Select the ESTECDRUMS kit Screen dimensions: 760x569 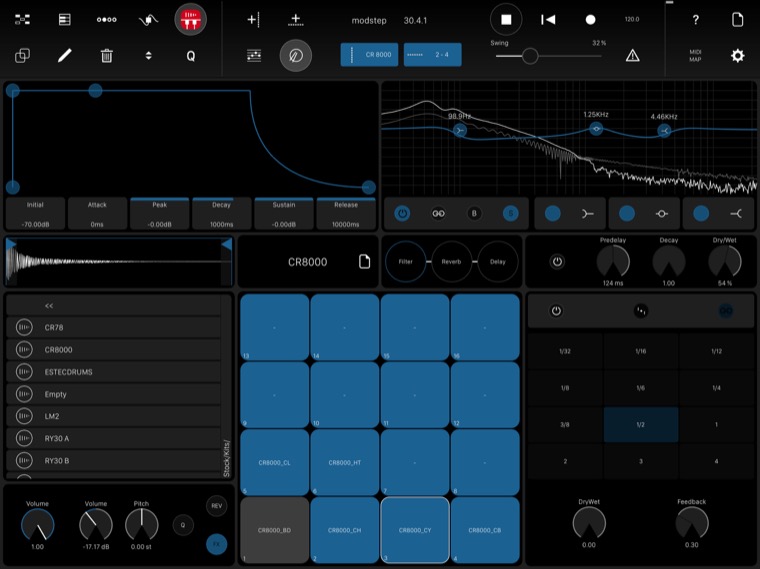pos(113,372)
